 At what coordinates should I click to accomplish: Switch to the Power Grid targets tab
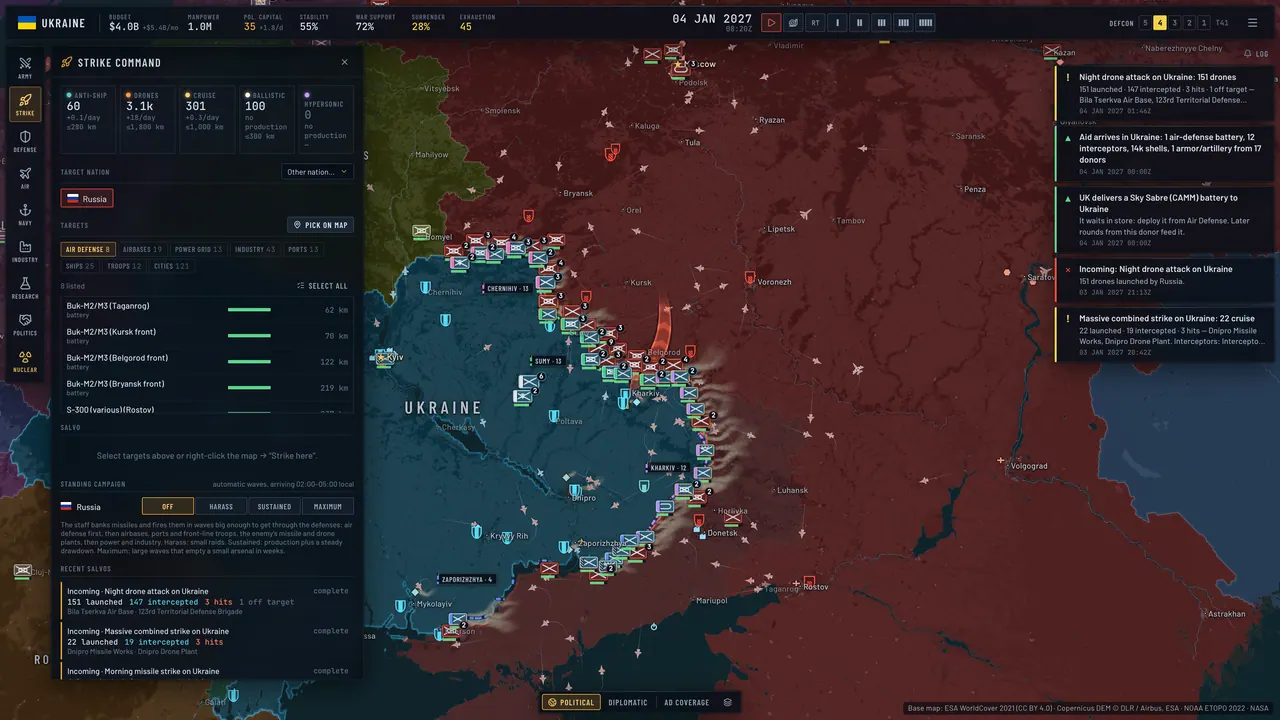198,249
